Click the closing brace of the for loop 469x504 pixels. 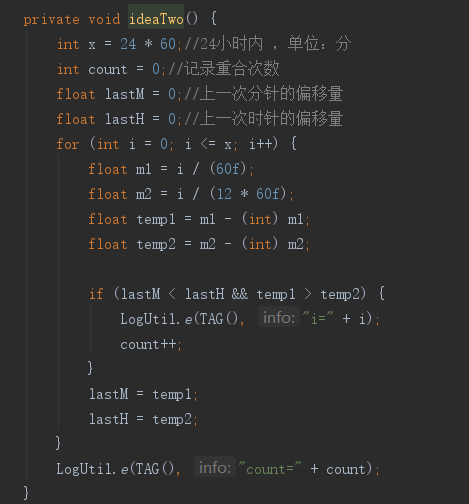pos(58,443)
